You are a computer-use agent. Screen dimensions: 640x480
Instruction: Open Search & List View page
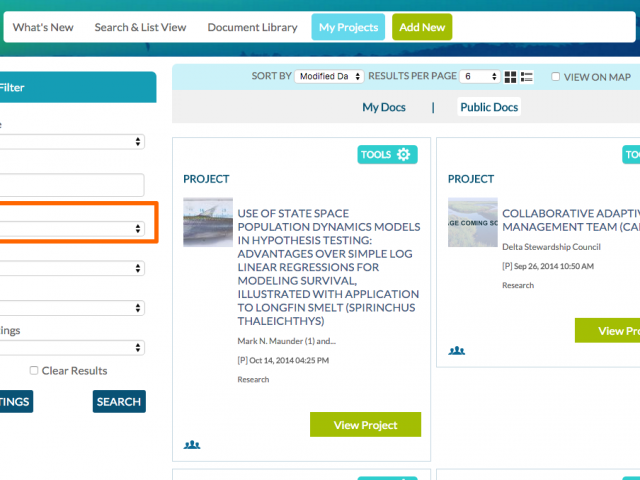click(x=140, y=27)
